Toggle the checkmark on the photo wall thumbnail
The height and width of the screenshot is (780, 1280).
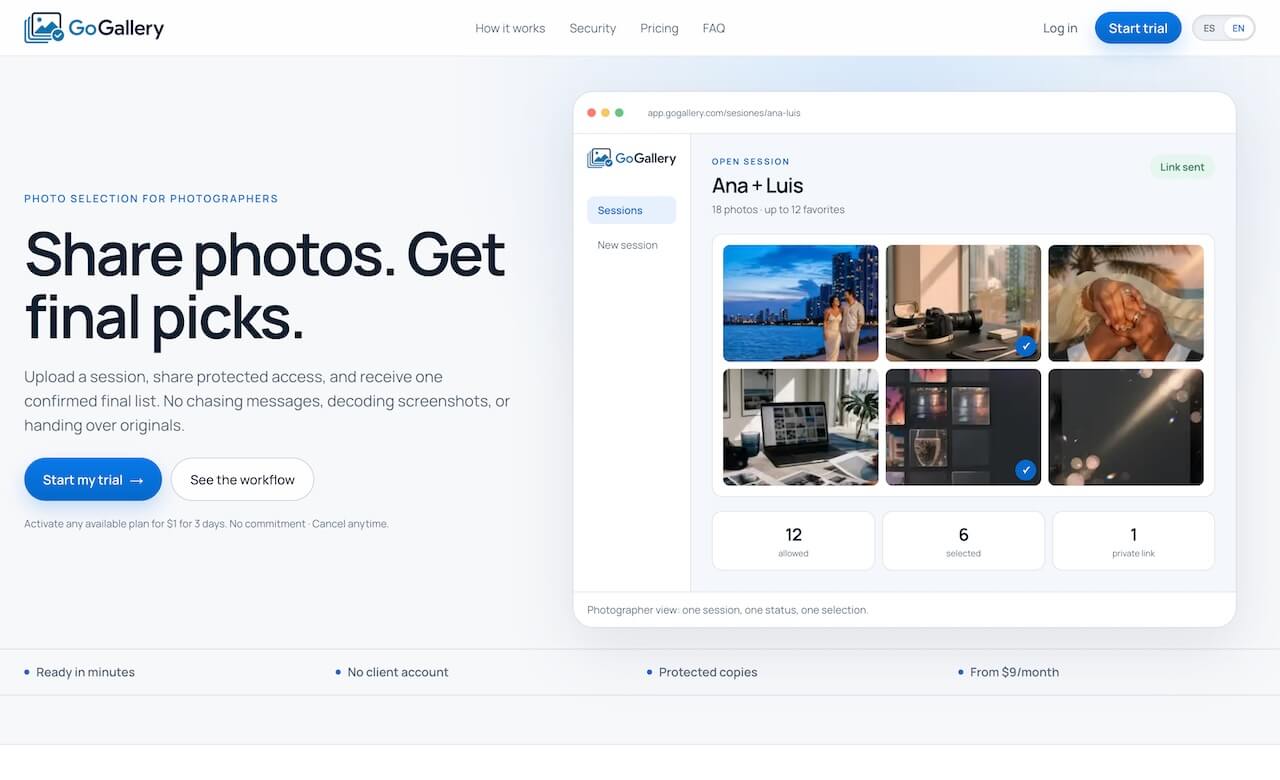pyautogui.click(x=1025, y=469)
